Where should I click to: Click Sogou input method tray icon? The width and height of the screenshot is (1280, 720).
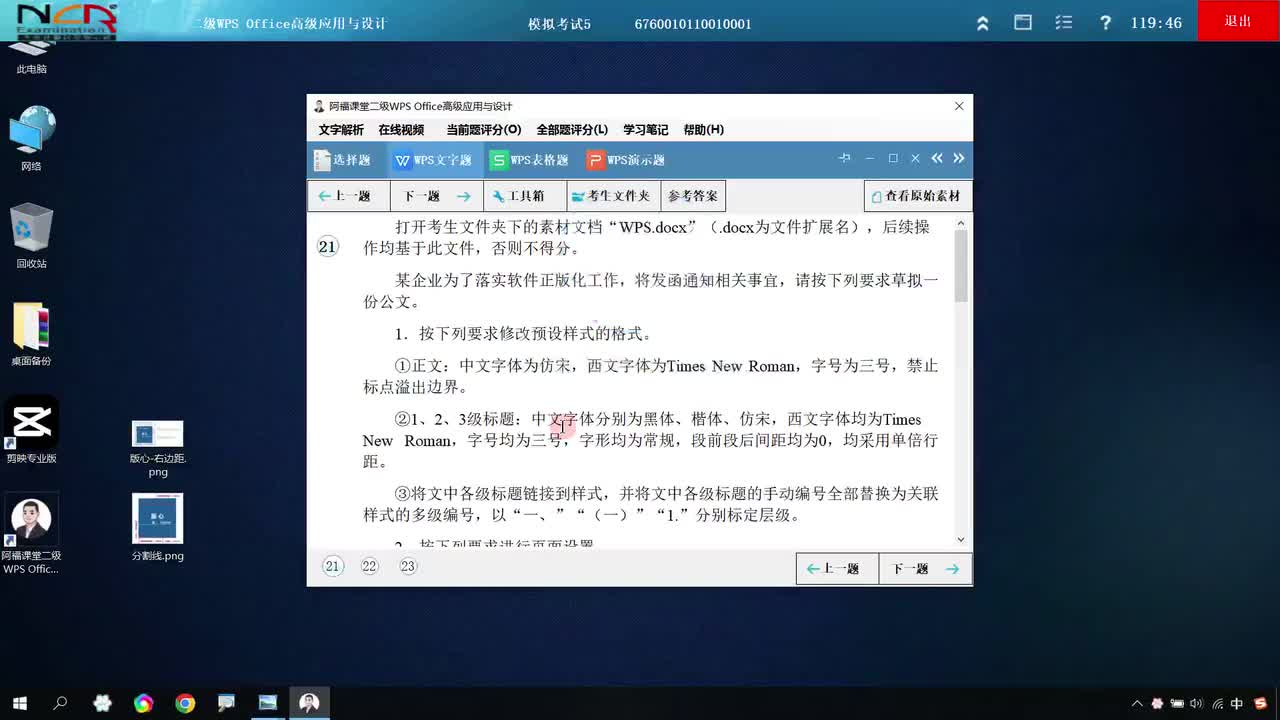click(x=1260, y=703)
